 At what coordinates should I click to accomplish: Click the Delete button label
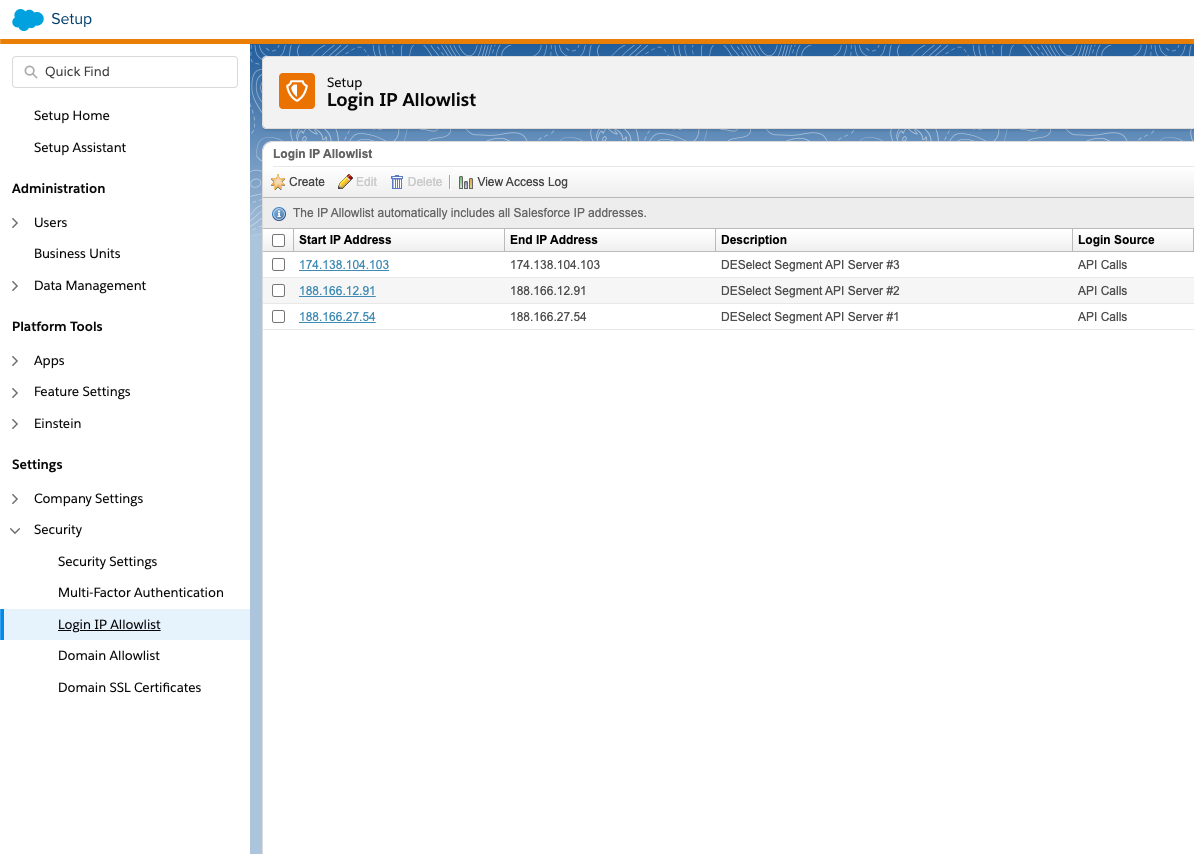[425, 182]
